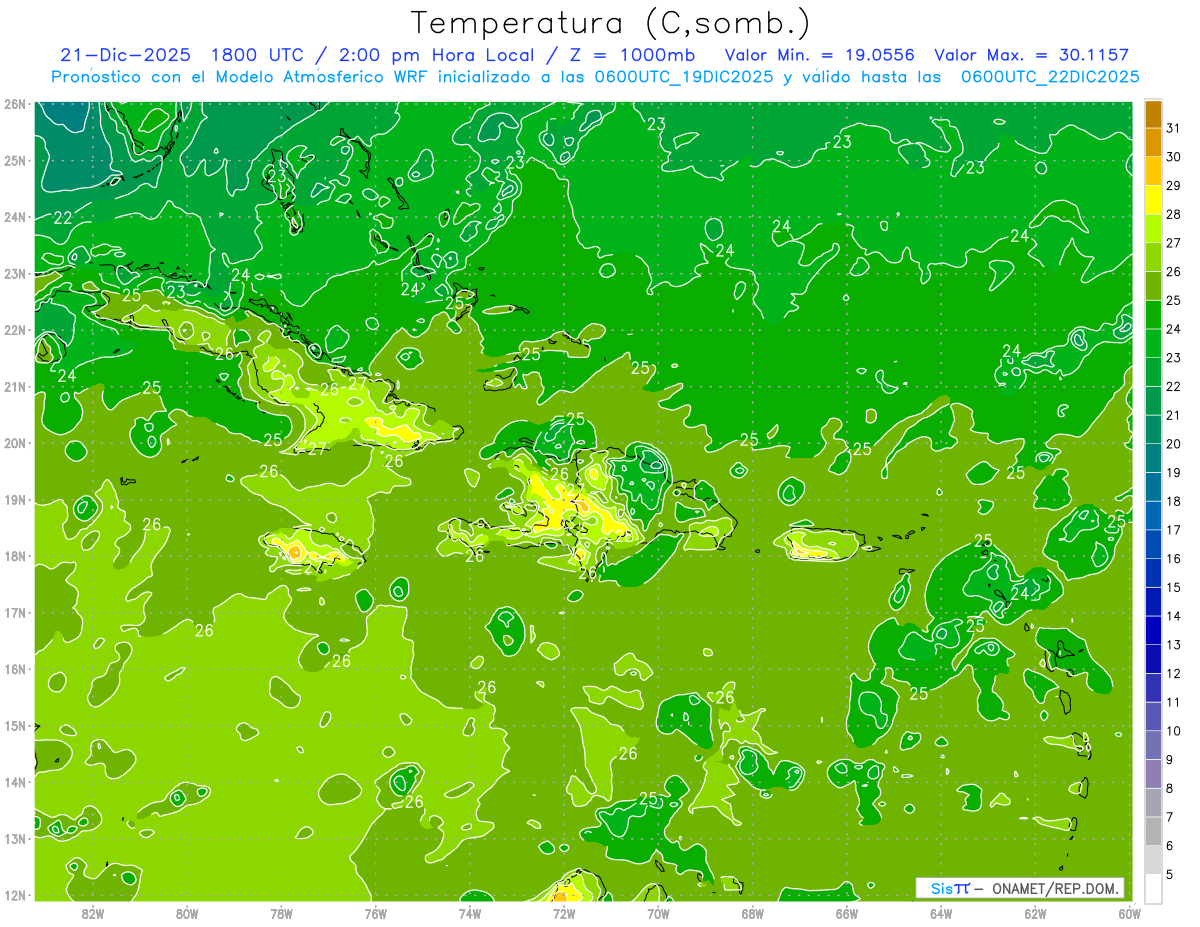Click the latitude label "17N"
Viewport: 1200px width, 927px height.
pyautogui.click(x=15, y=613)
